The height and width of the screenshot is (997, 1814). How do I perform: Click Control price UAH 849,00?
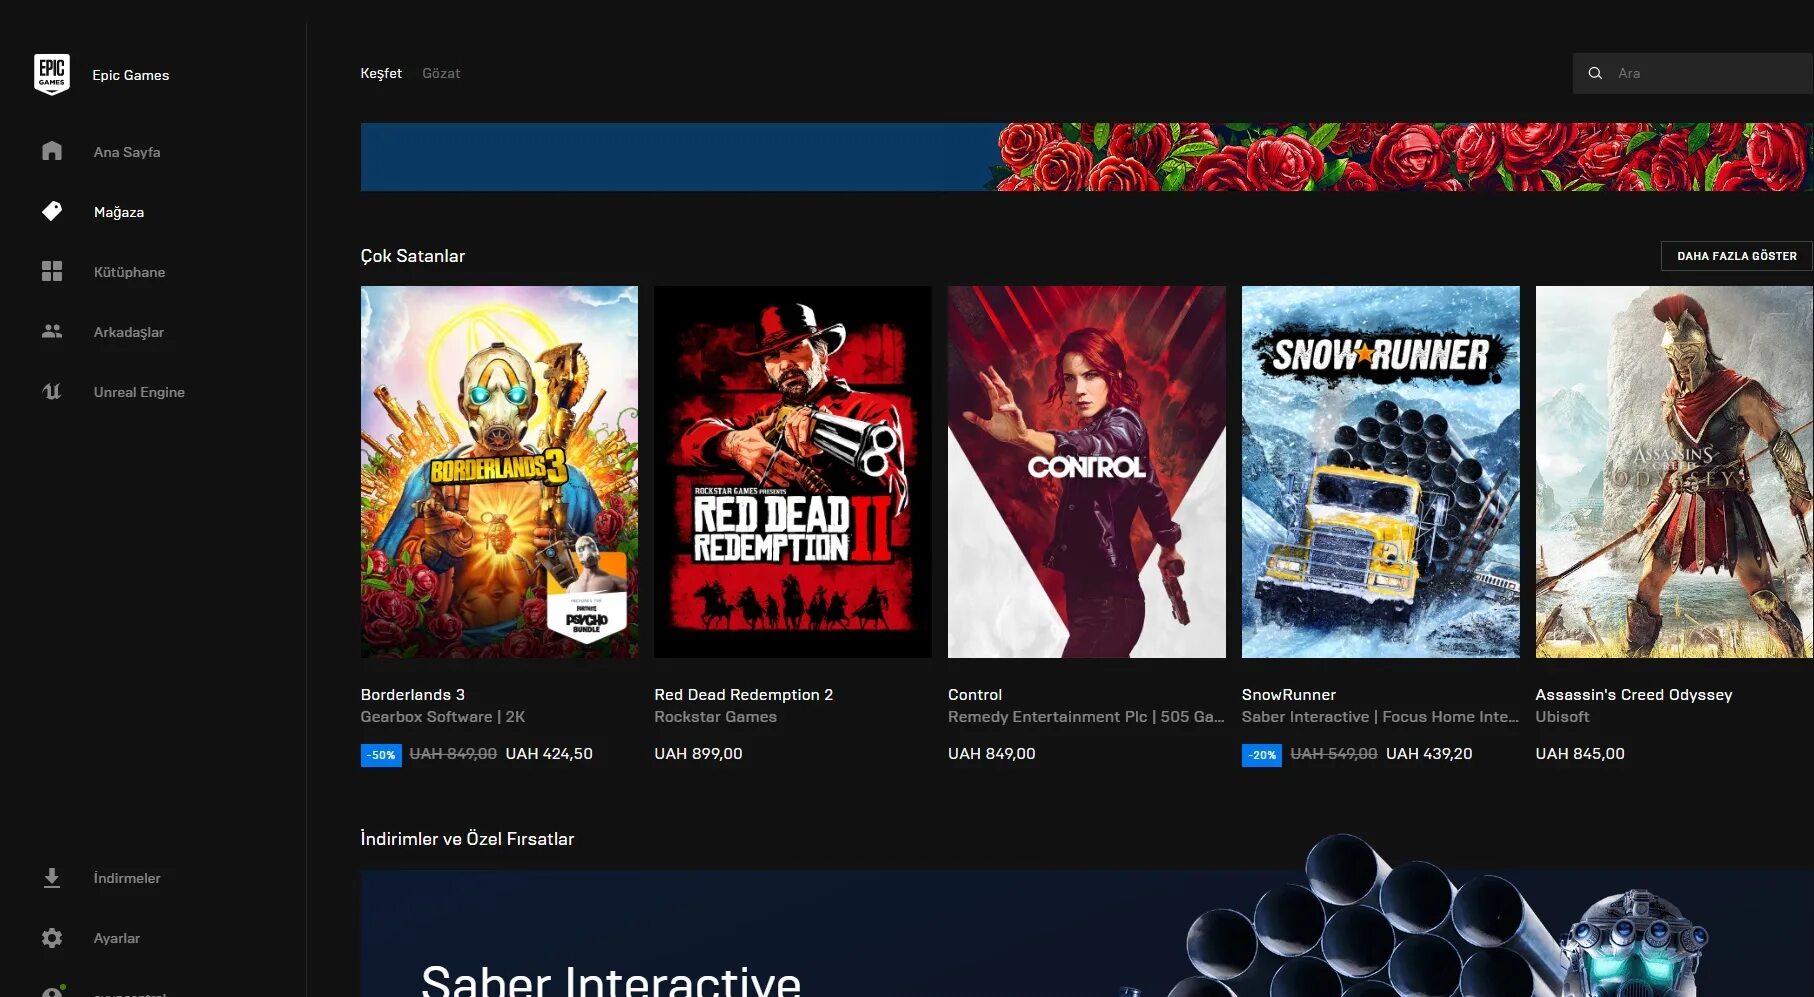coord(992,754)
